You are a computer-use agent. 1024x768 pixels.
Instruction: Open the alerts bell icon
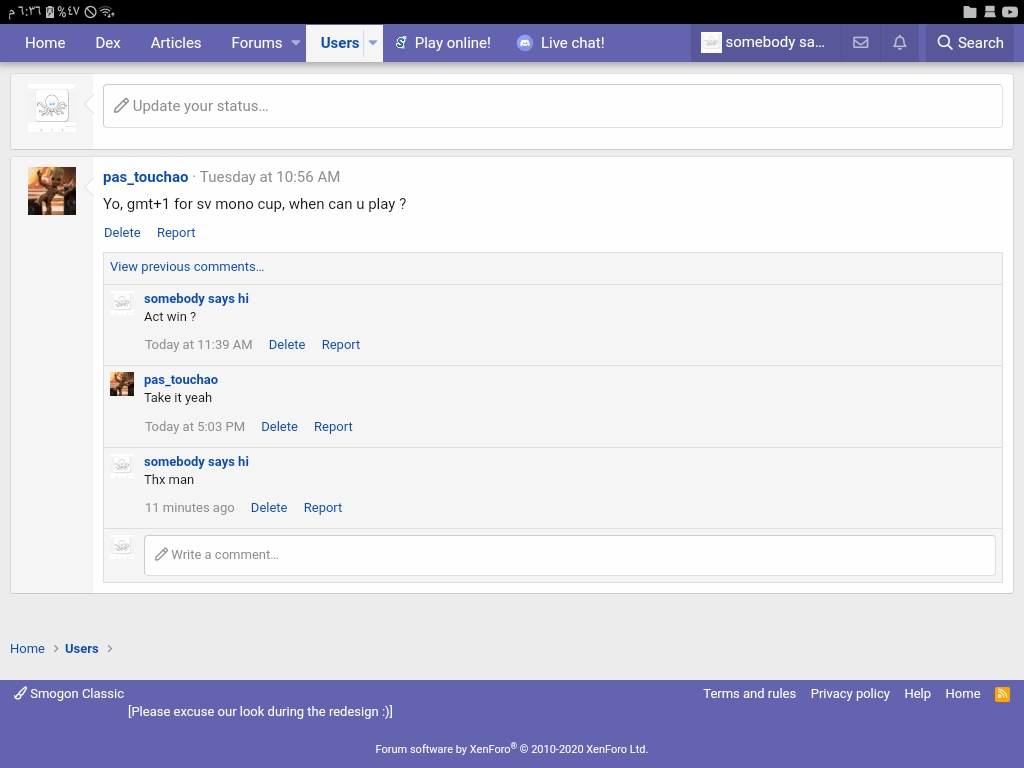pos(900,43)
